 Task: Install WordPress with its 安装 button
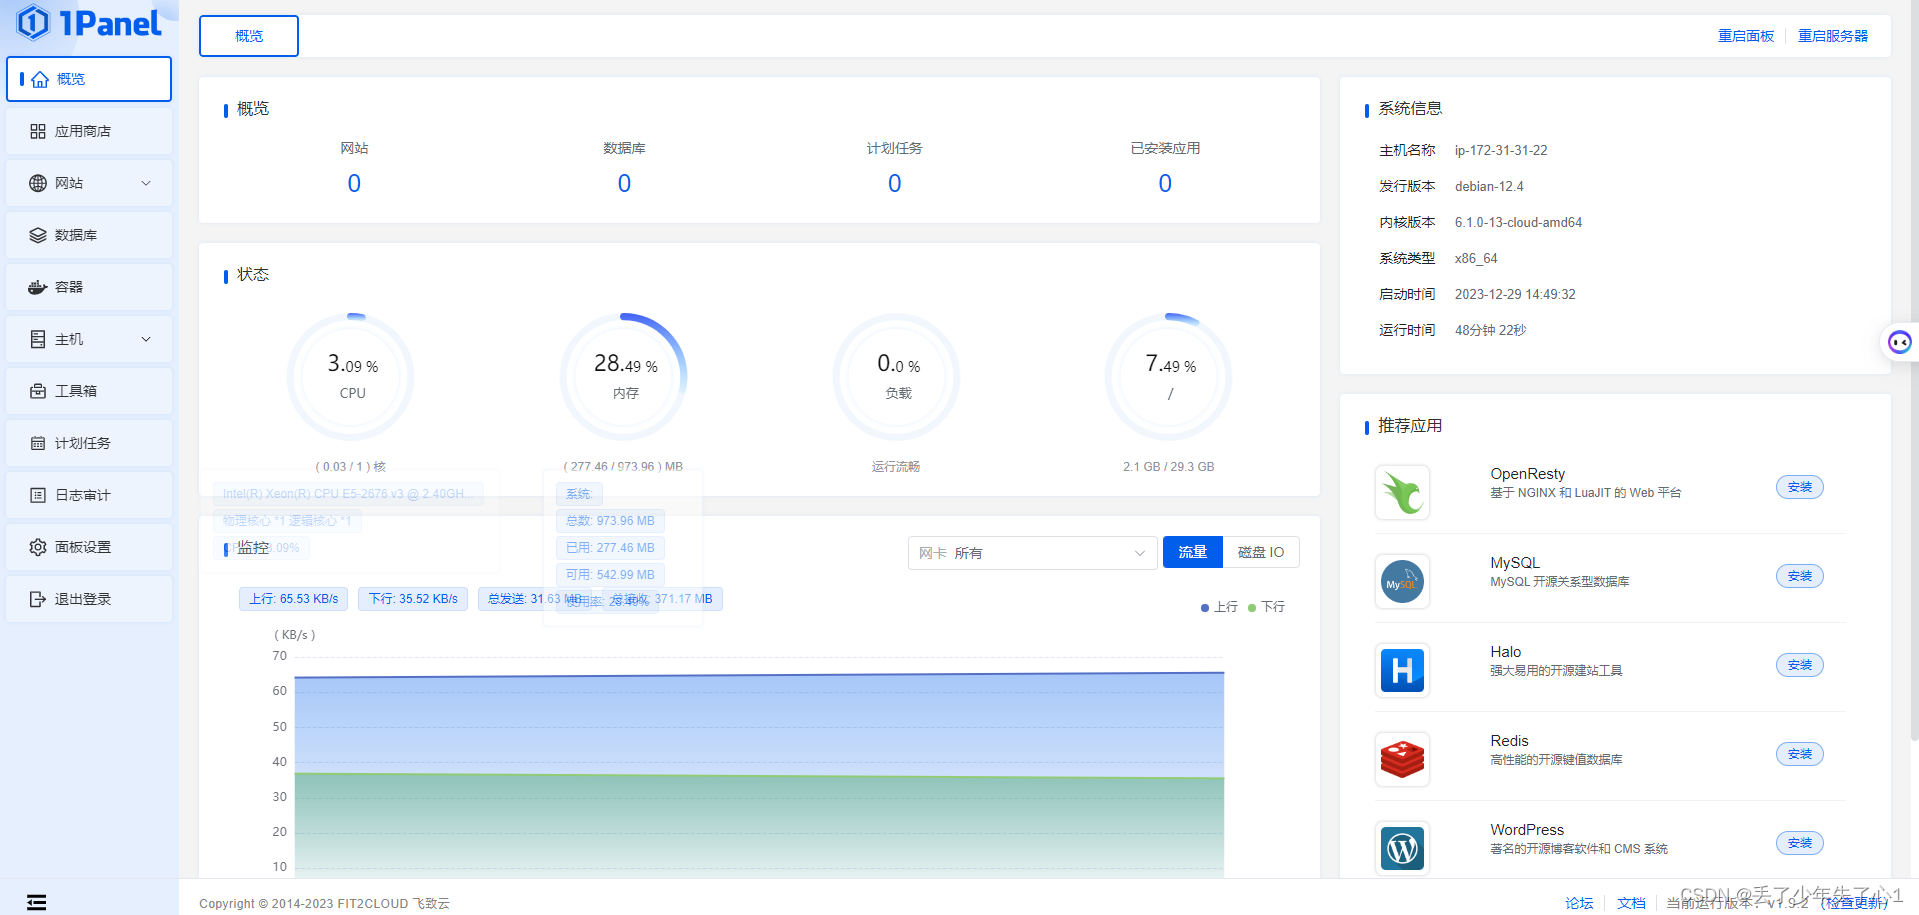[1800, 844]
